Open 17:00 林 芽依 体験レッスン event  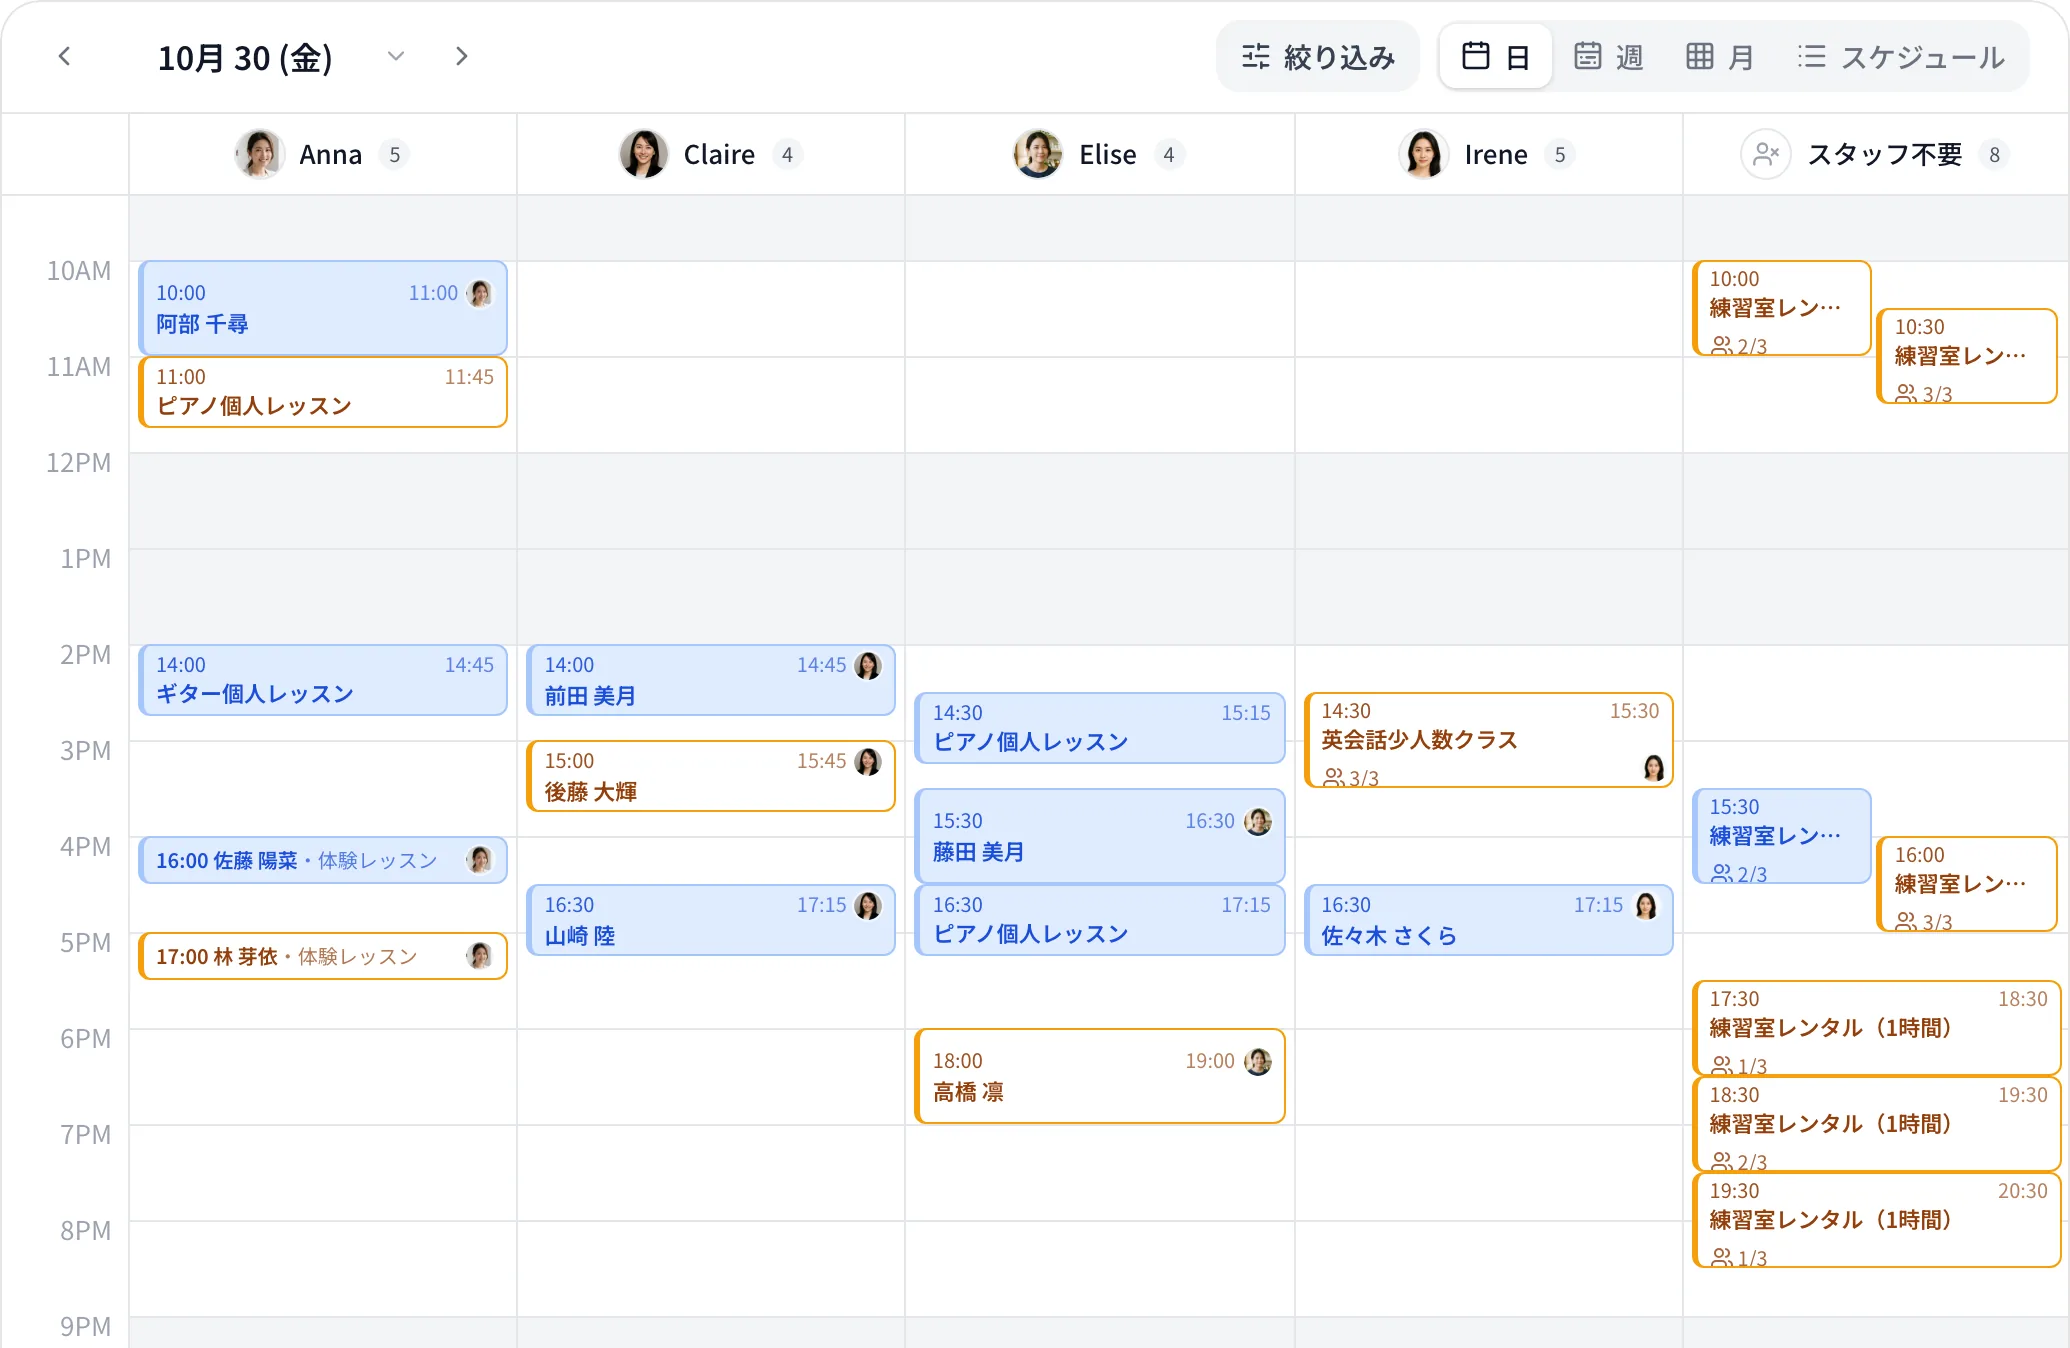click(323, 956)
